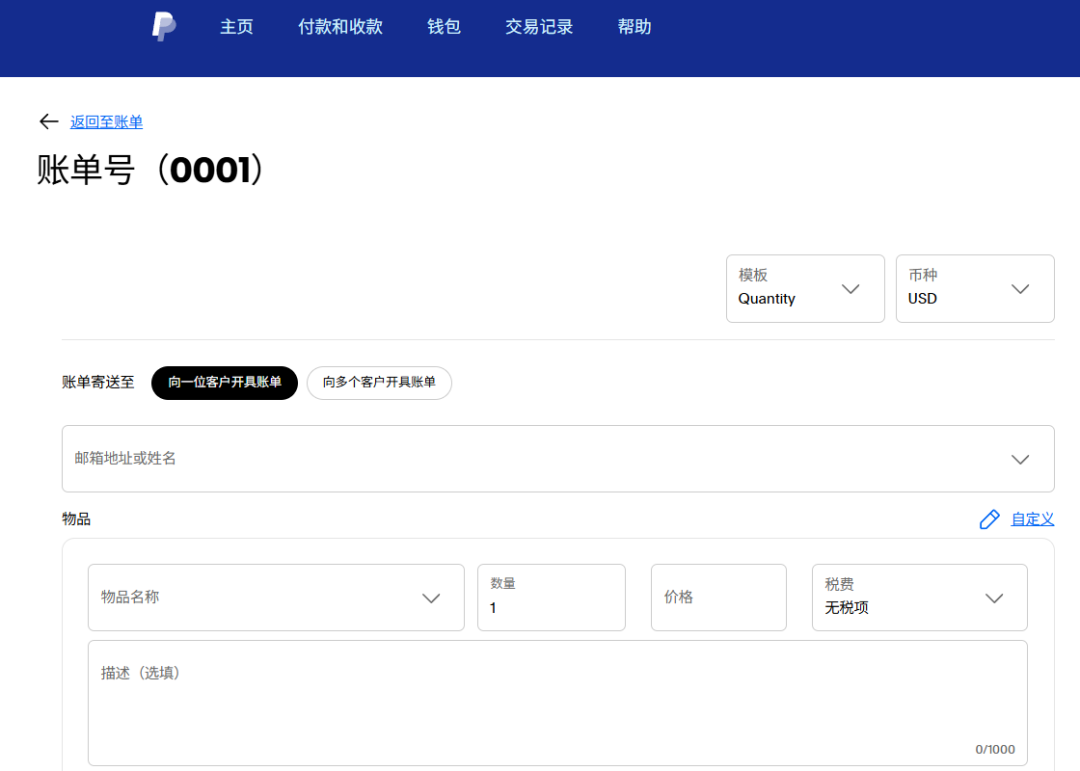The width and height of the screenshot is (1080, 771).
Task: Open the Quantity template dropdown
Action: coord(805,288)
